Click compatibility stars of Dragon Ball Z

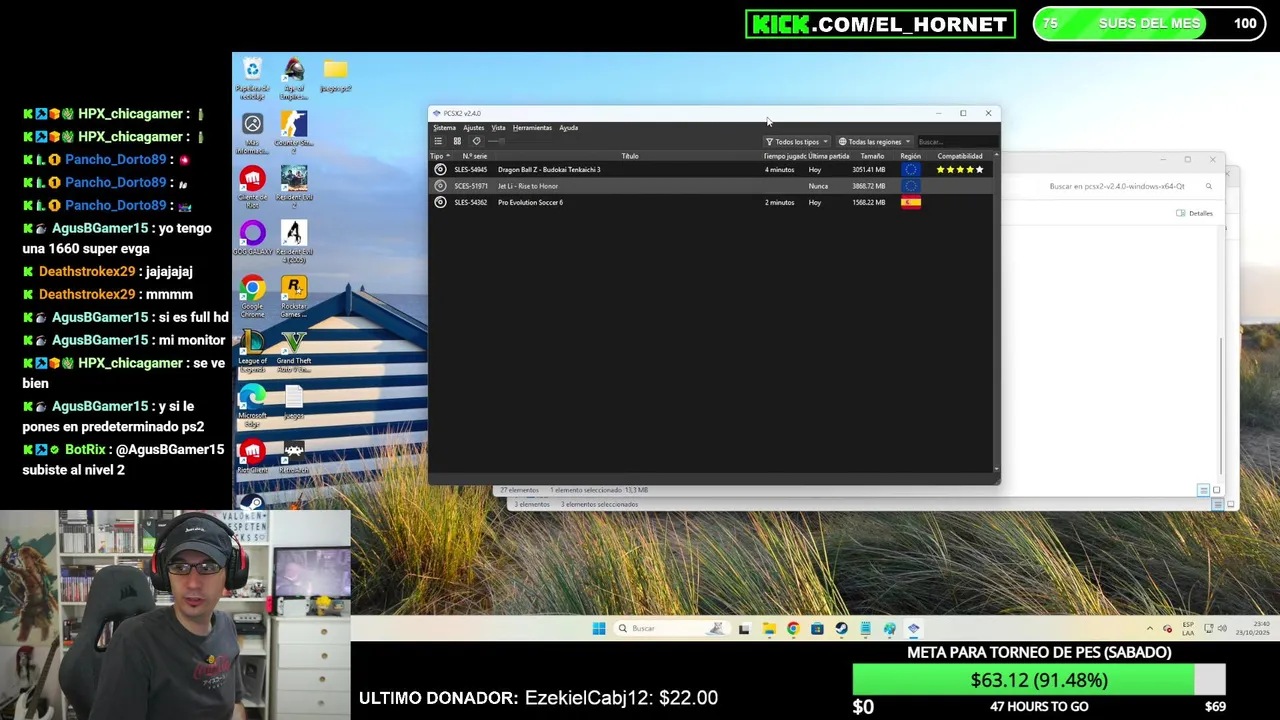point(960,170)
